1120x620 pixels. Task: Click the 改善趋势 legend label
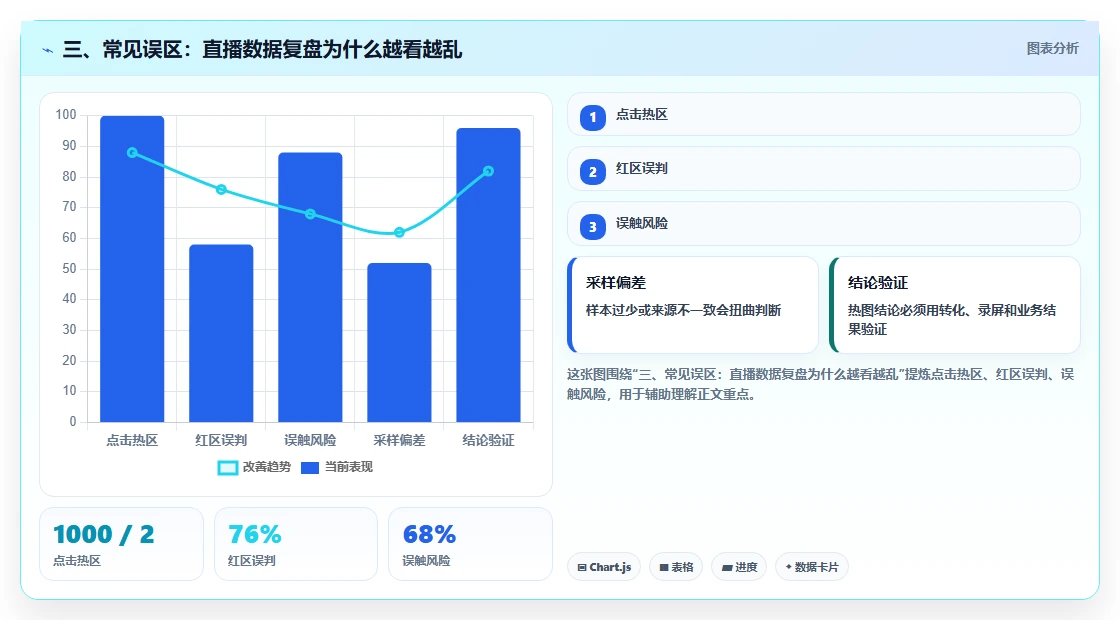(266, 467)
